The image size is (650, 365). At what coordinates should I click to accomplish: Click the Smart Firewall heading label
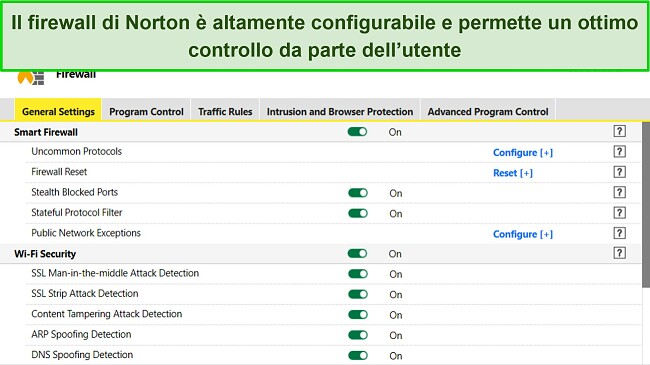pyautogui.click(x=46, y=132)
